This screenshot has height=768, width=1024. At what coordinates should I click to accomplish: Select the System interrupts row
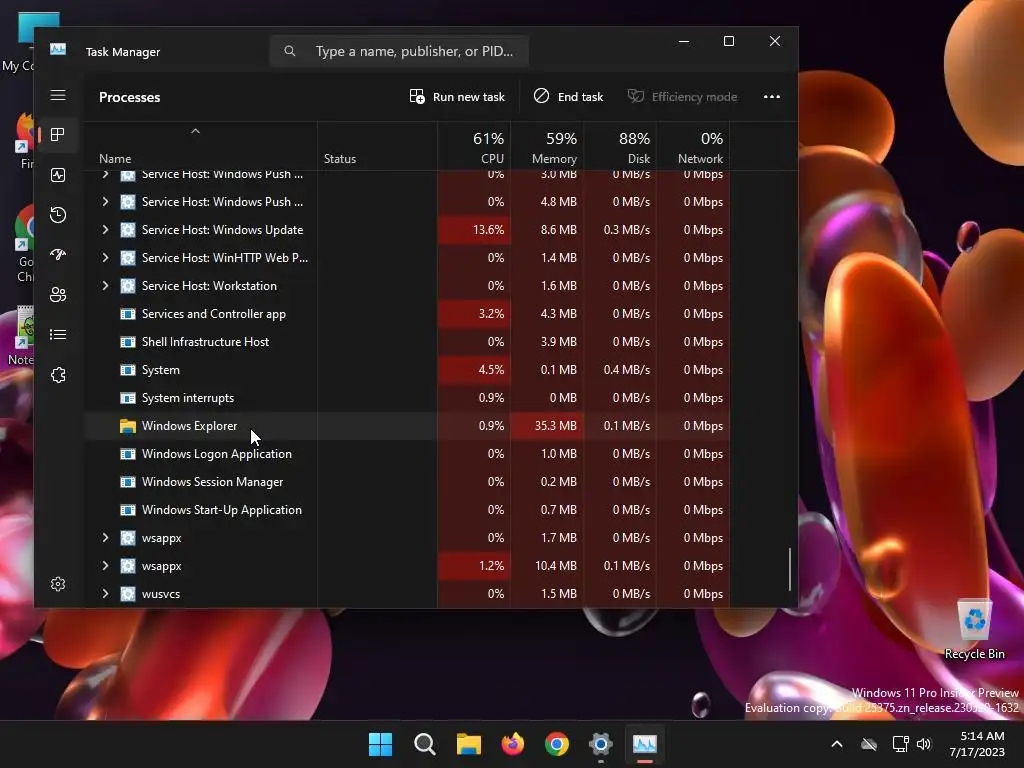pyautogui.click(x=407, y=398)
